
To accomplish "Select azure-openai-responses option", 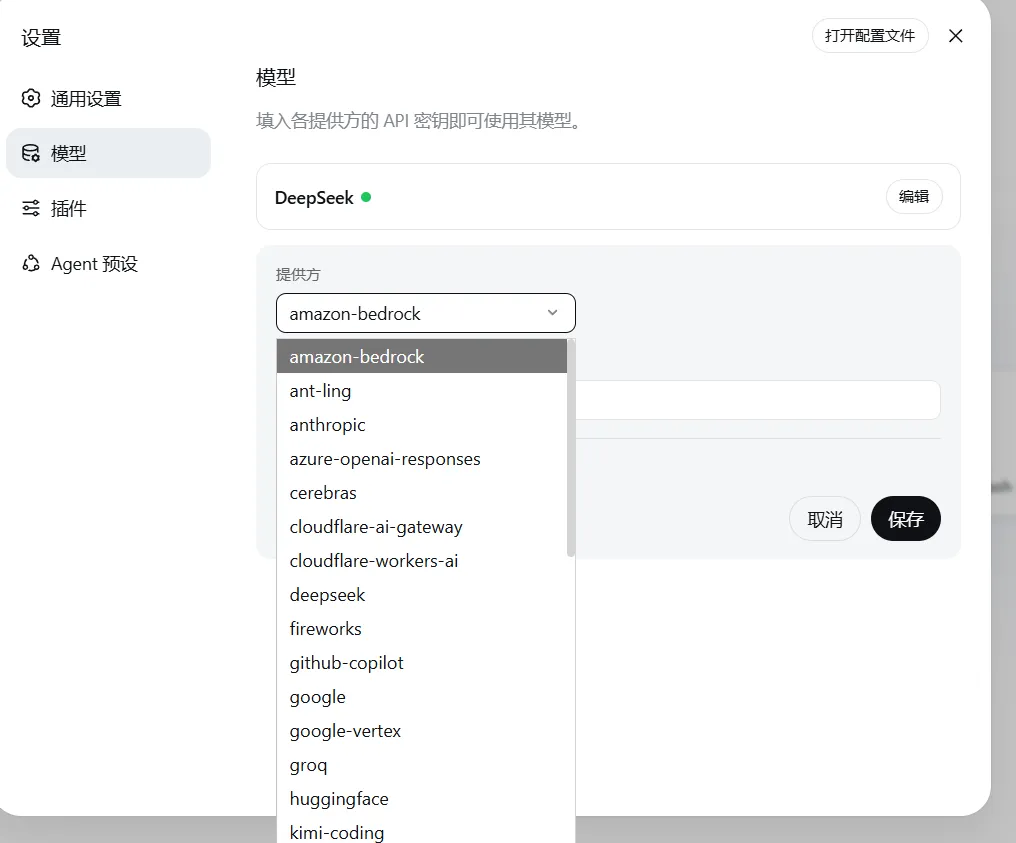I will click(422, 459).
